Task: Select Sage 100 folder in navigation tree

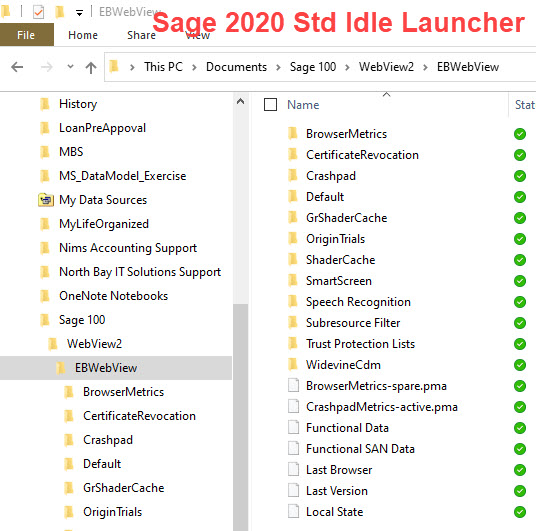Action: pyautogui.click(x=82, y=320)
